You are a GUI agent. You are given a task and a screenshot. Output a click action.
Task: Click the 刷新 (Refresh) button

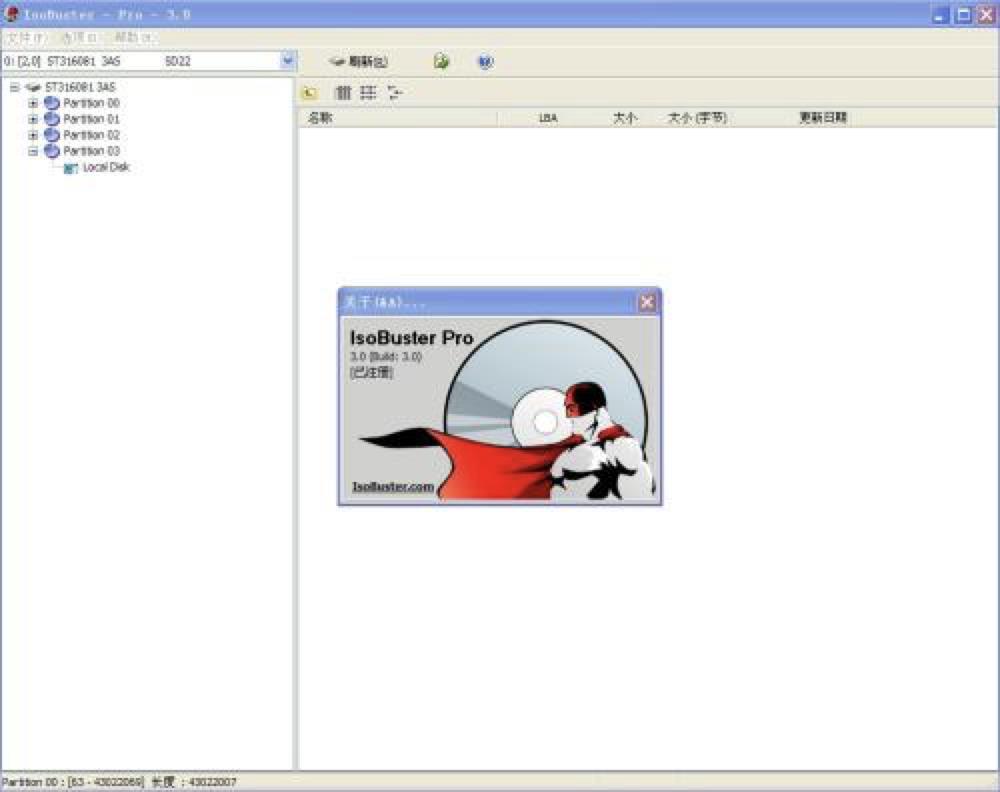pos(358,62)
